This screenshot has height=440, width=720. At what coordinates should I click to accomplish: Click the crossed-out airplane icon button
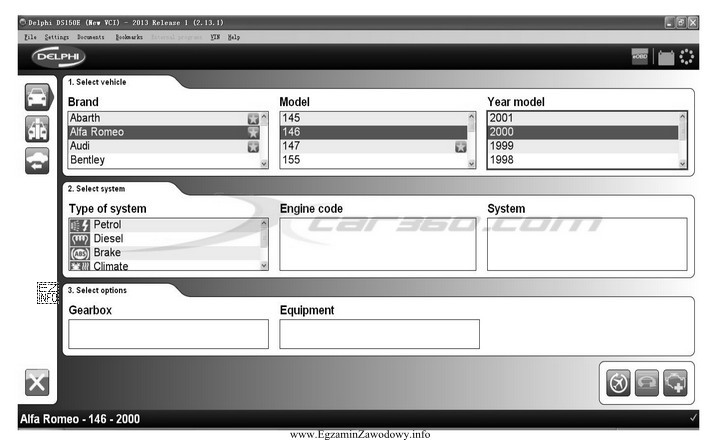click(618, 383)
